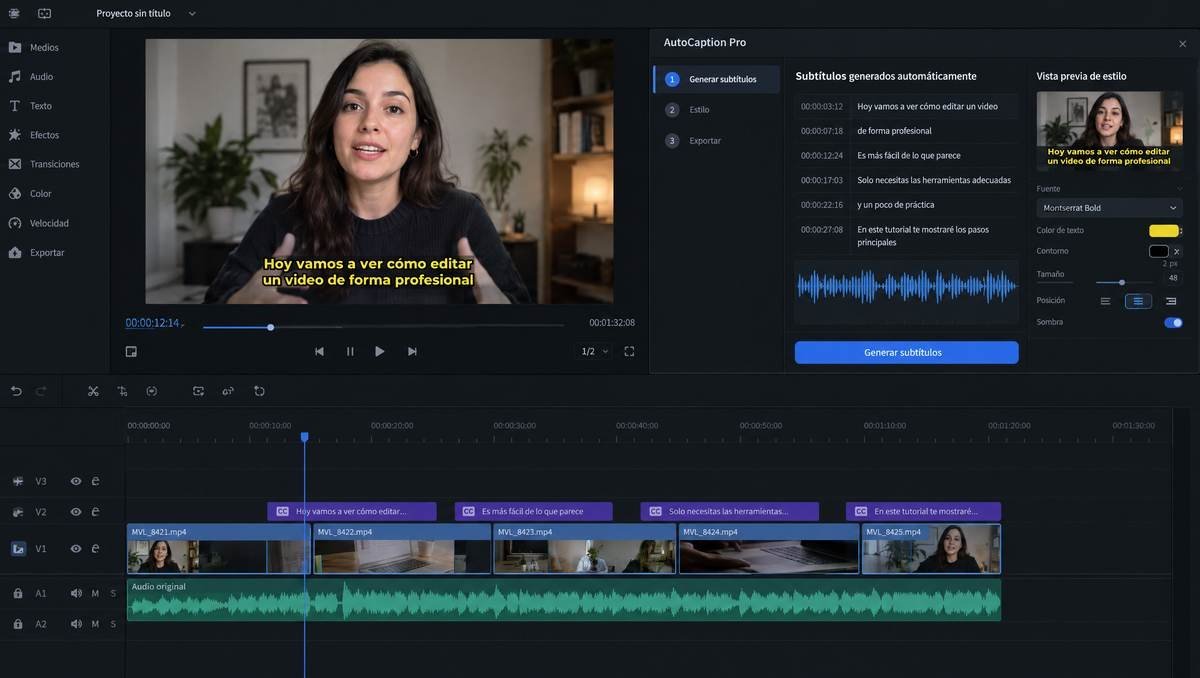Click the rotate icon in timeline toolbar
This screenshot has height=678, width=1200.
click(259, 391)
